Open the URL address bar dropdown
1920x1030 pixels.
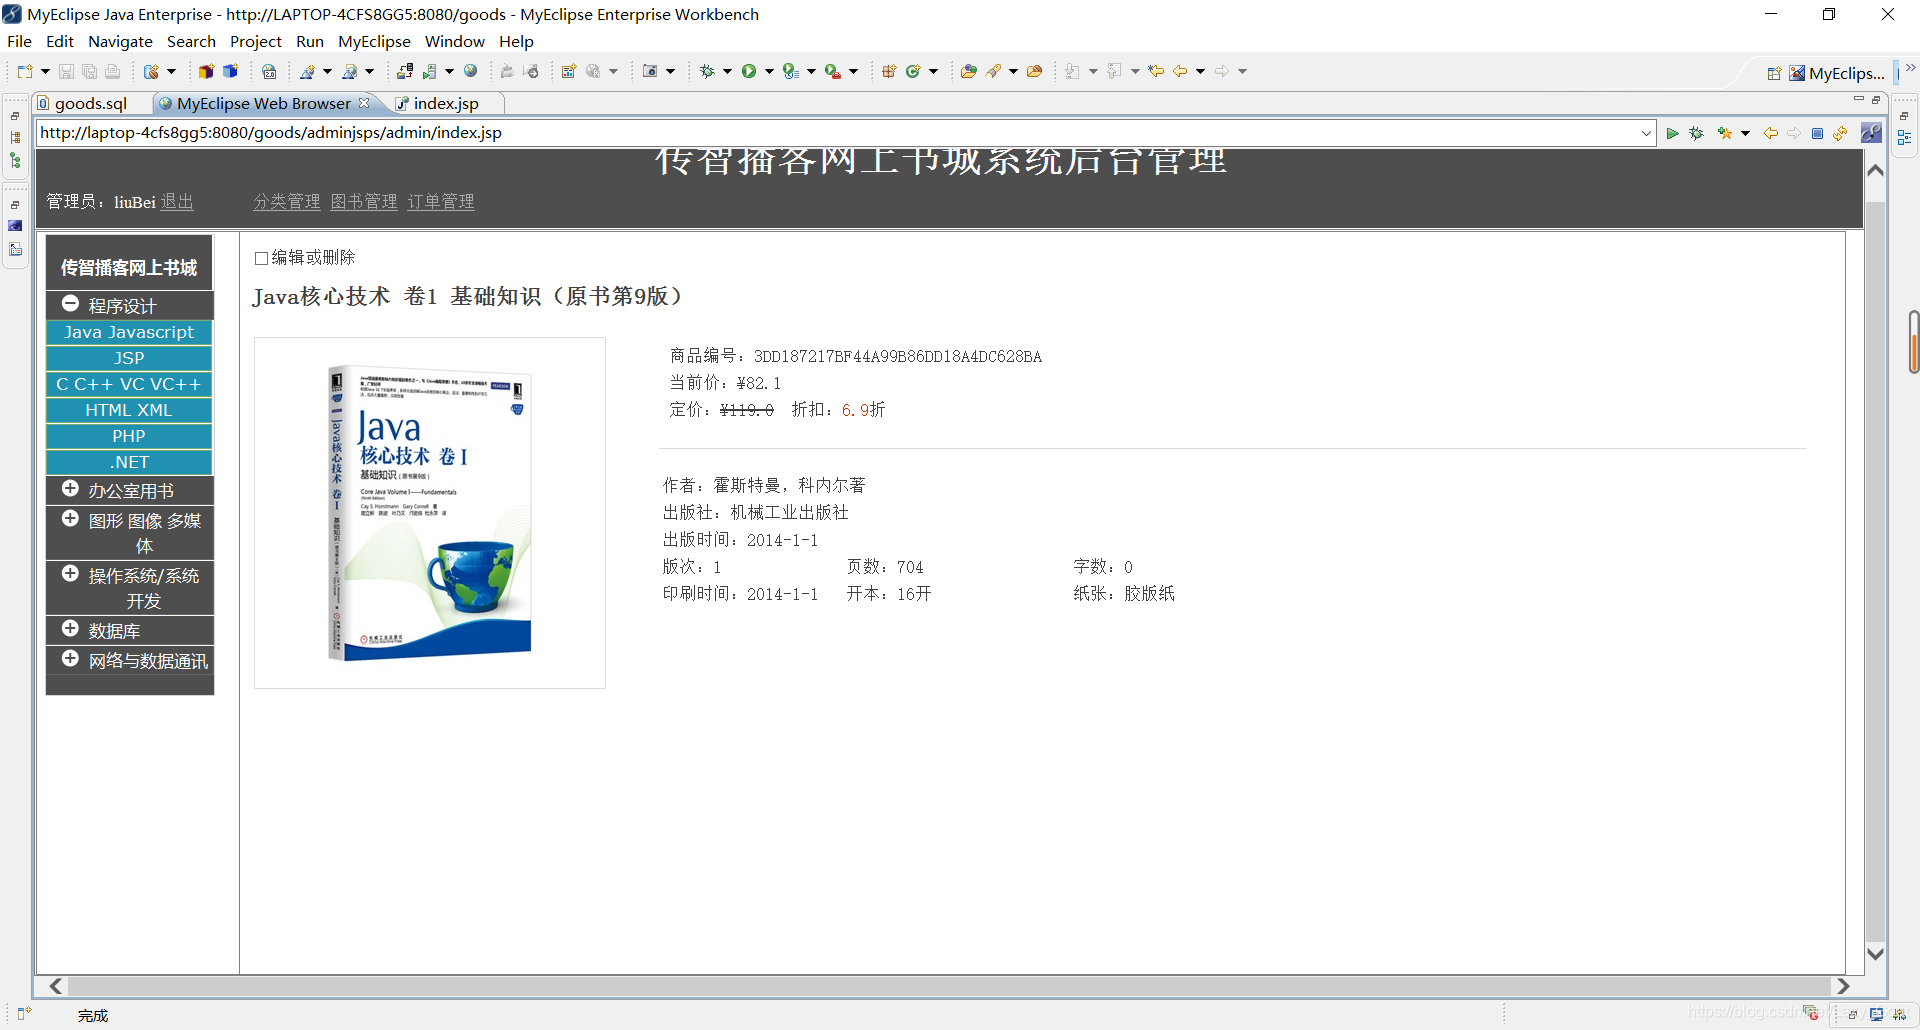[x=1647, y=132]
